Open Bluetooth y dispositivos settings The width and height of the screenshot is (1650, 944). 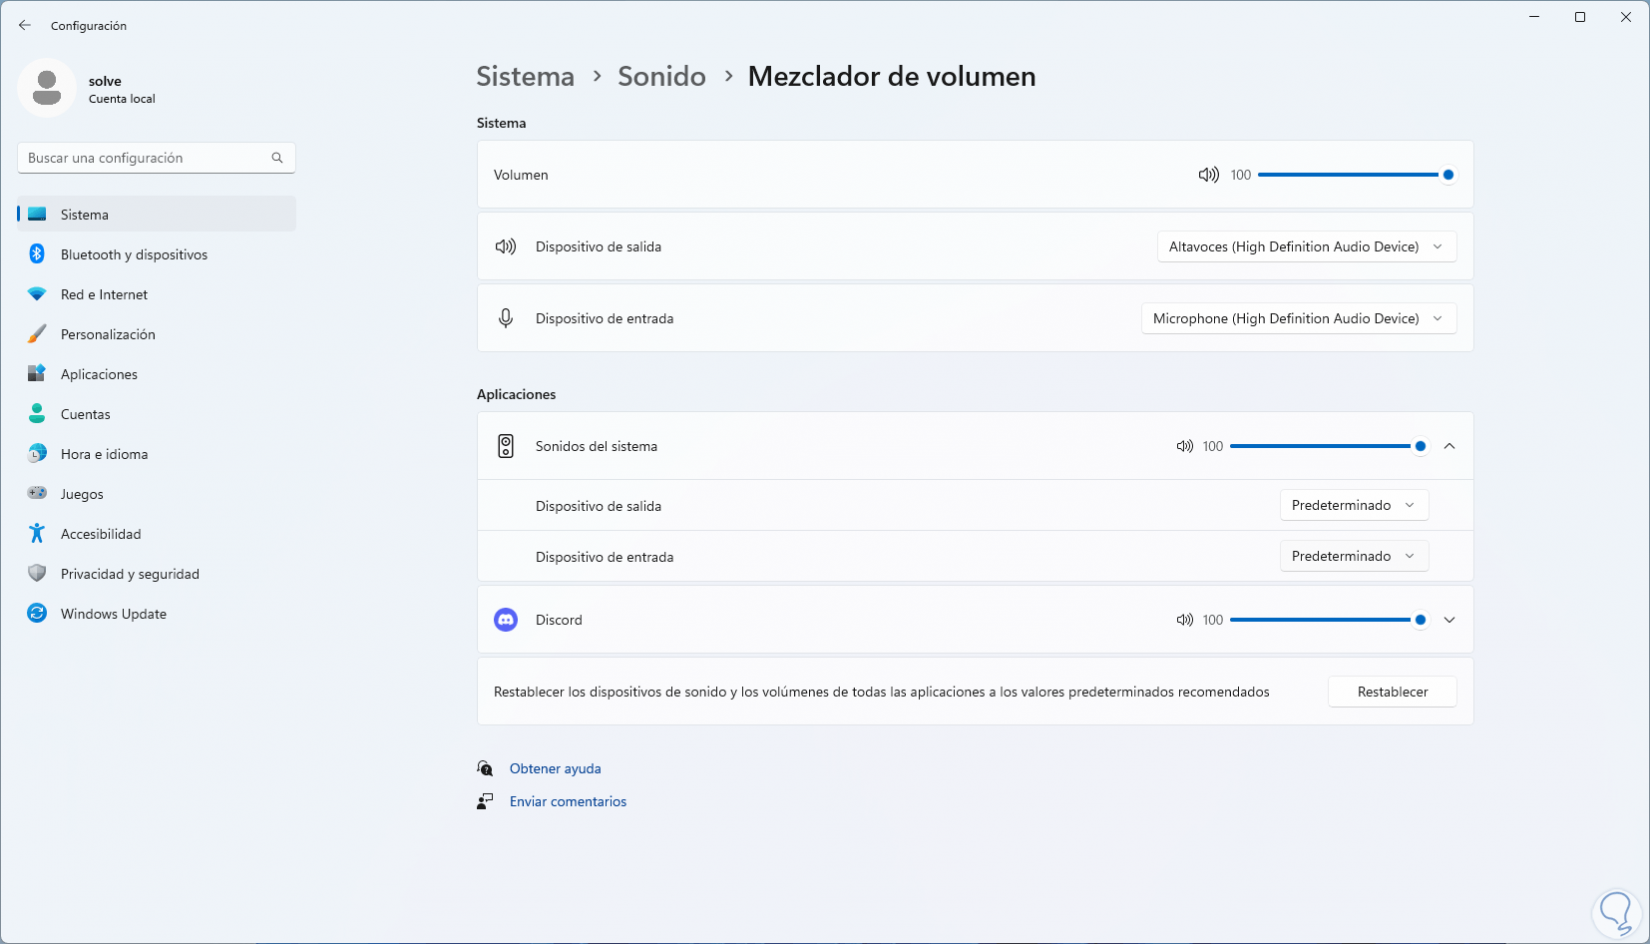pos(134,255)
